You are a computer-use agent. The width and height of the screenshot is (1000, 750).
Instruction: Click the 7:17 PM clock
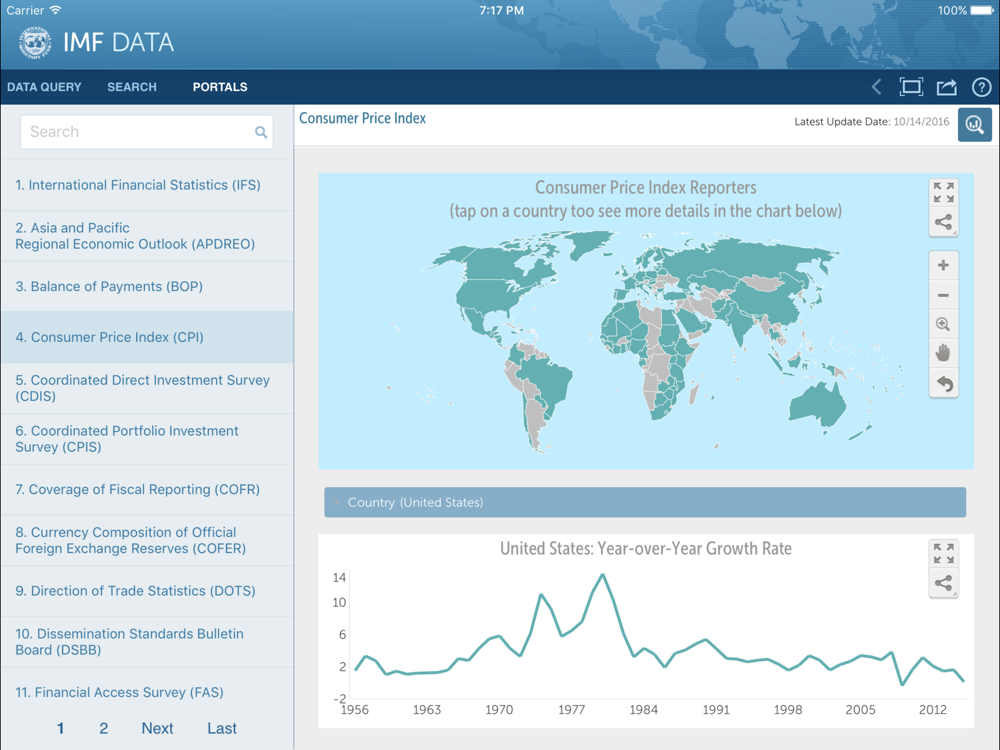pos(501,10)
